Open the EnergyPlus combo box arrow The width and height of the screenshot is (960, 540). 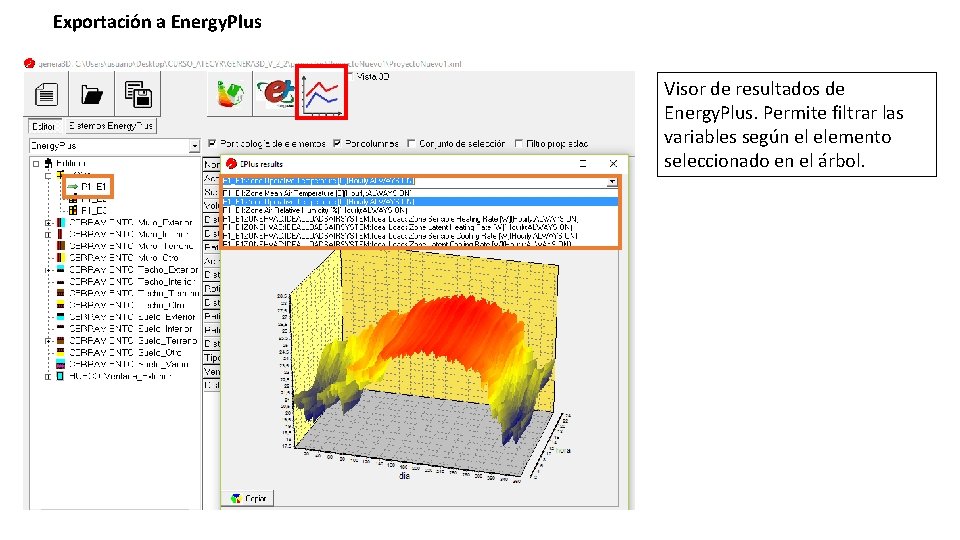click(194, 146)
